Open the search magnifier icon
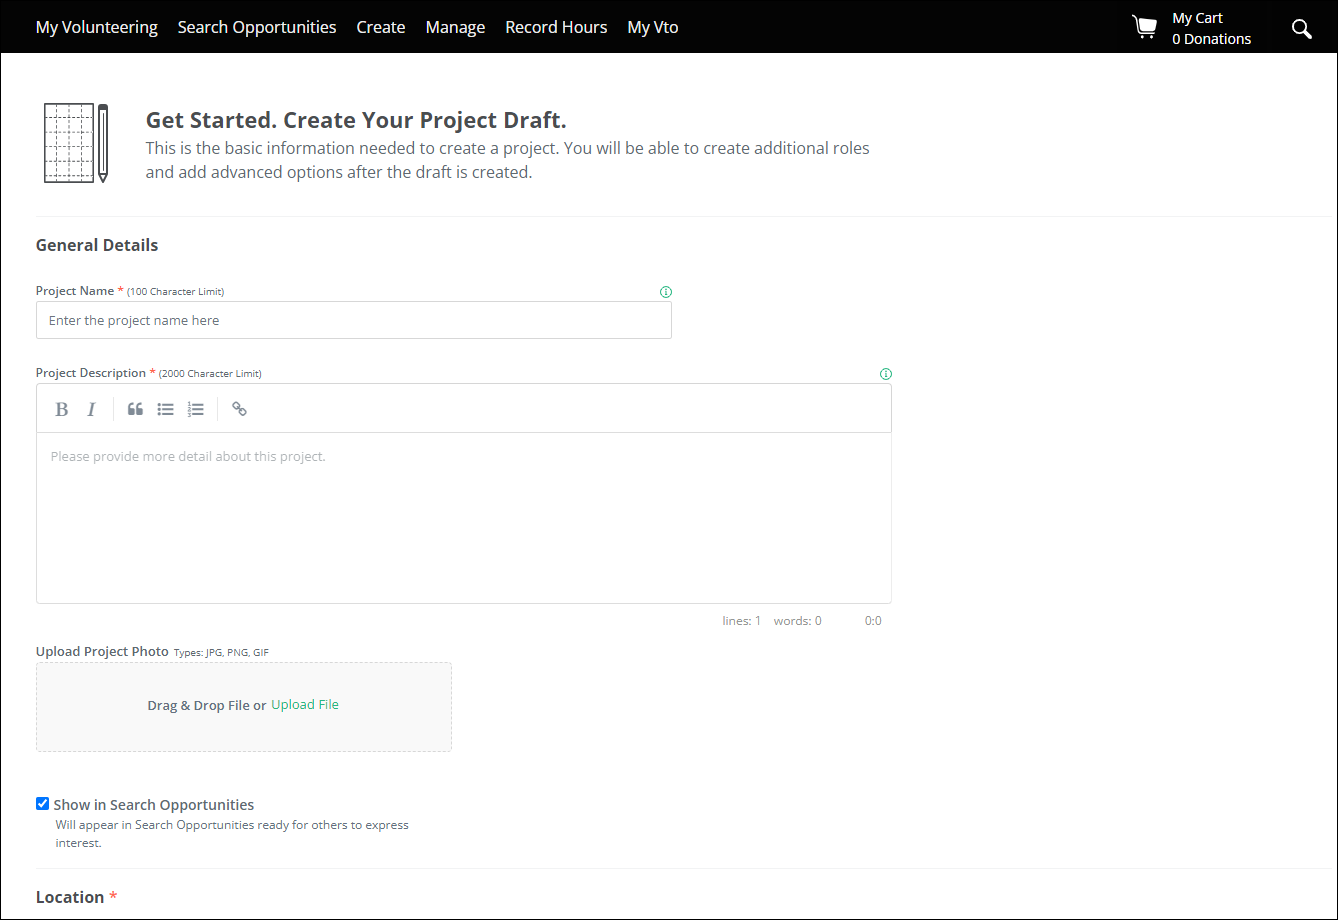Image resolution: width=1338 pixels, height=920 pixels. pyautogui.click(x=1301, y=28)
